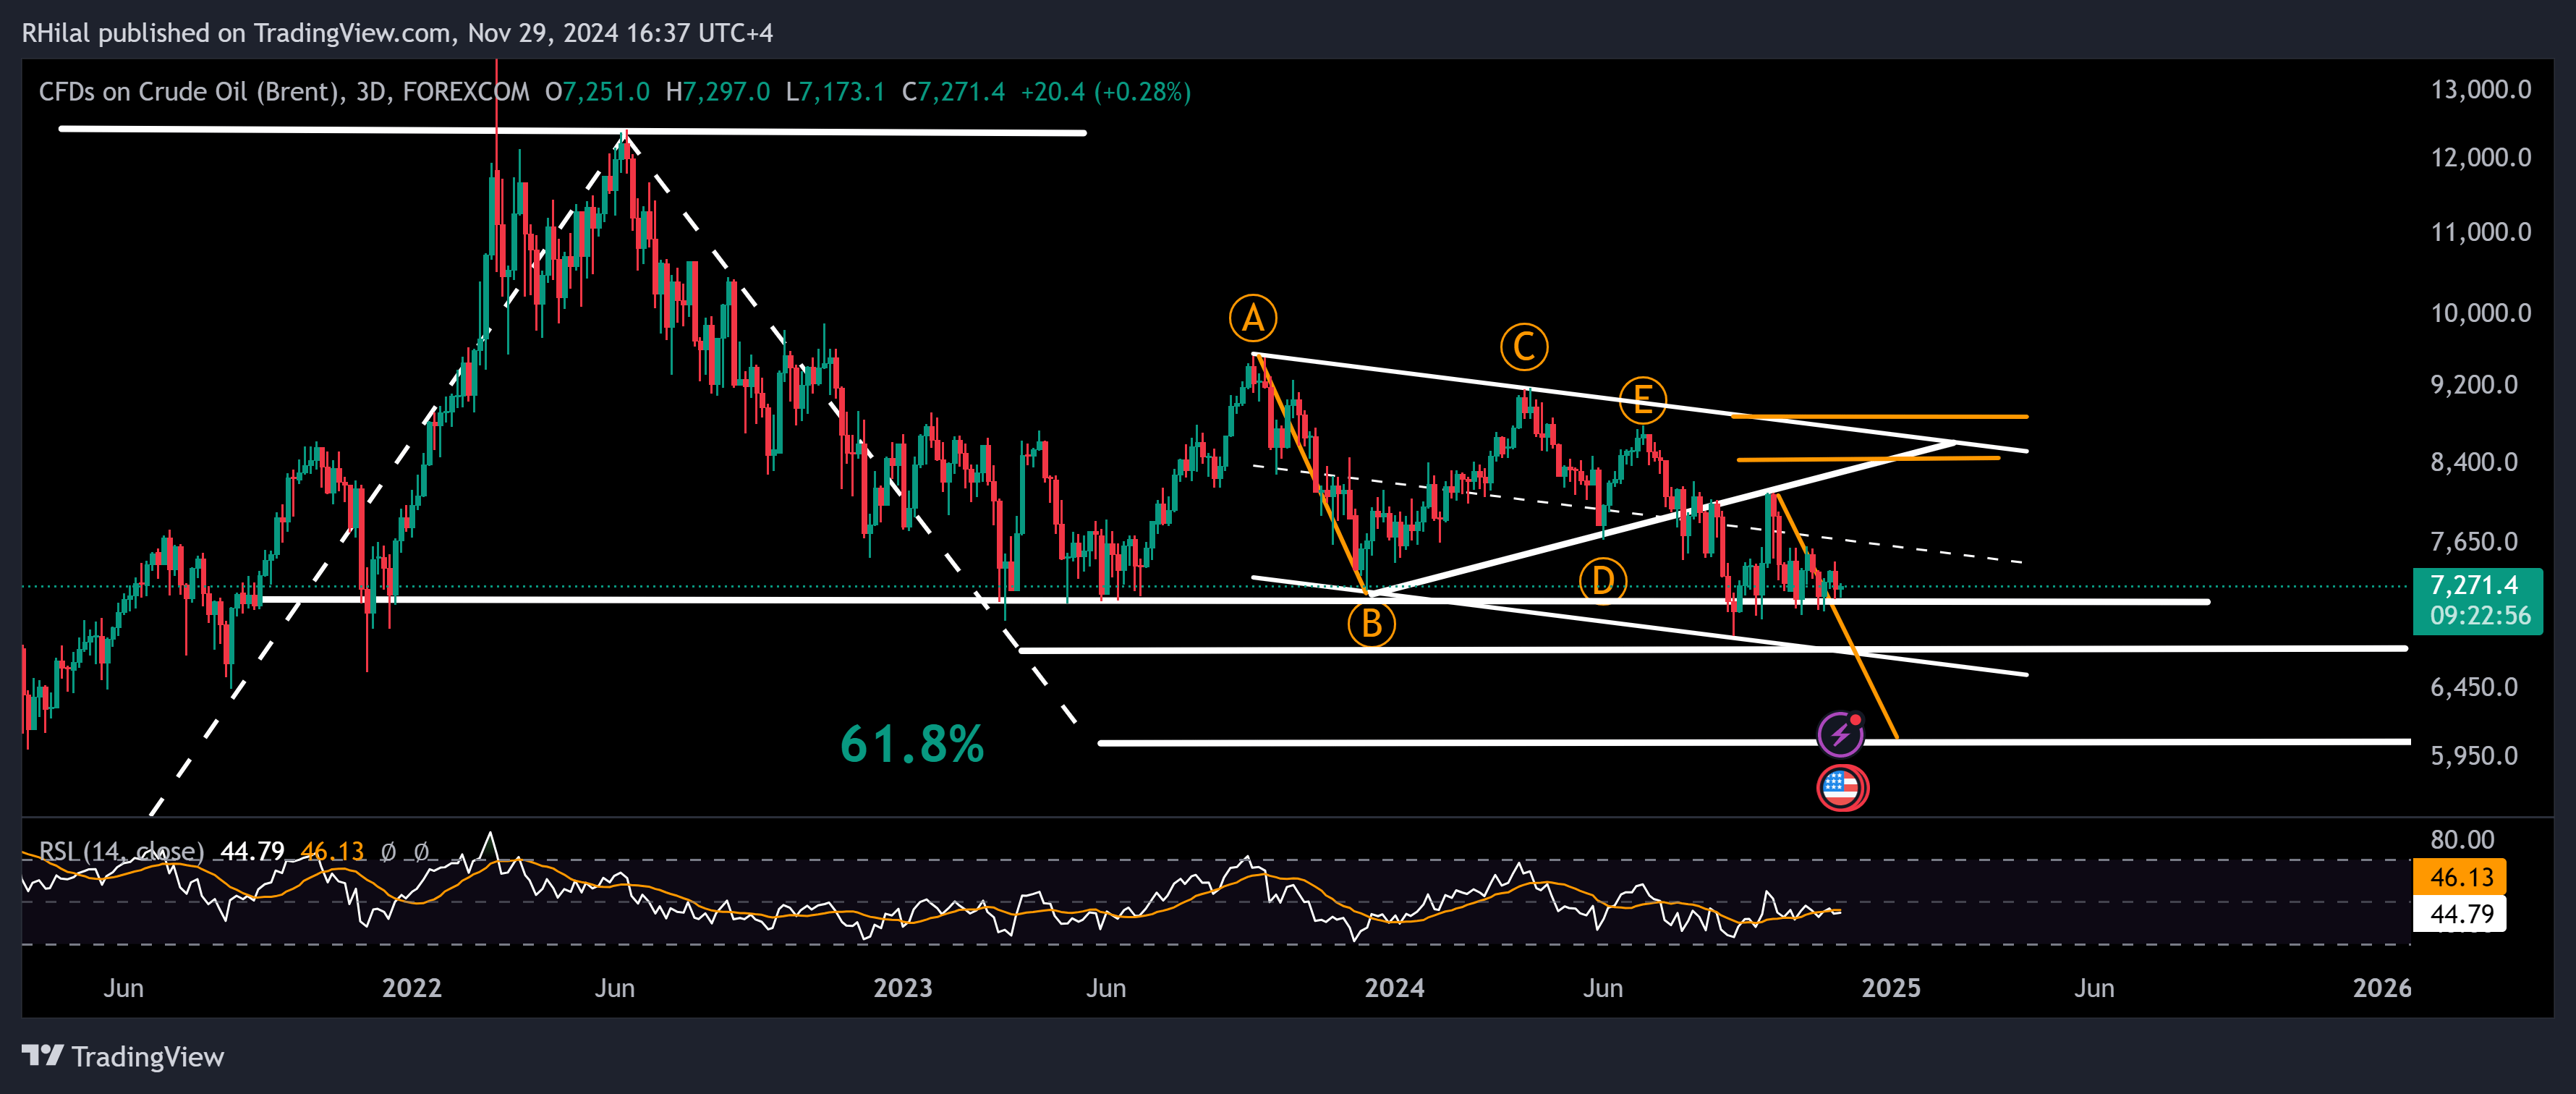The height and width of the screenshot is (1094, 2576).
Task: Click the 7,650.0 price axis label
Action: click(2474, 542)
